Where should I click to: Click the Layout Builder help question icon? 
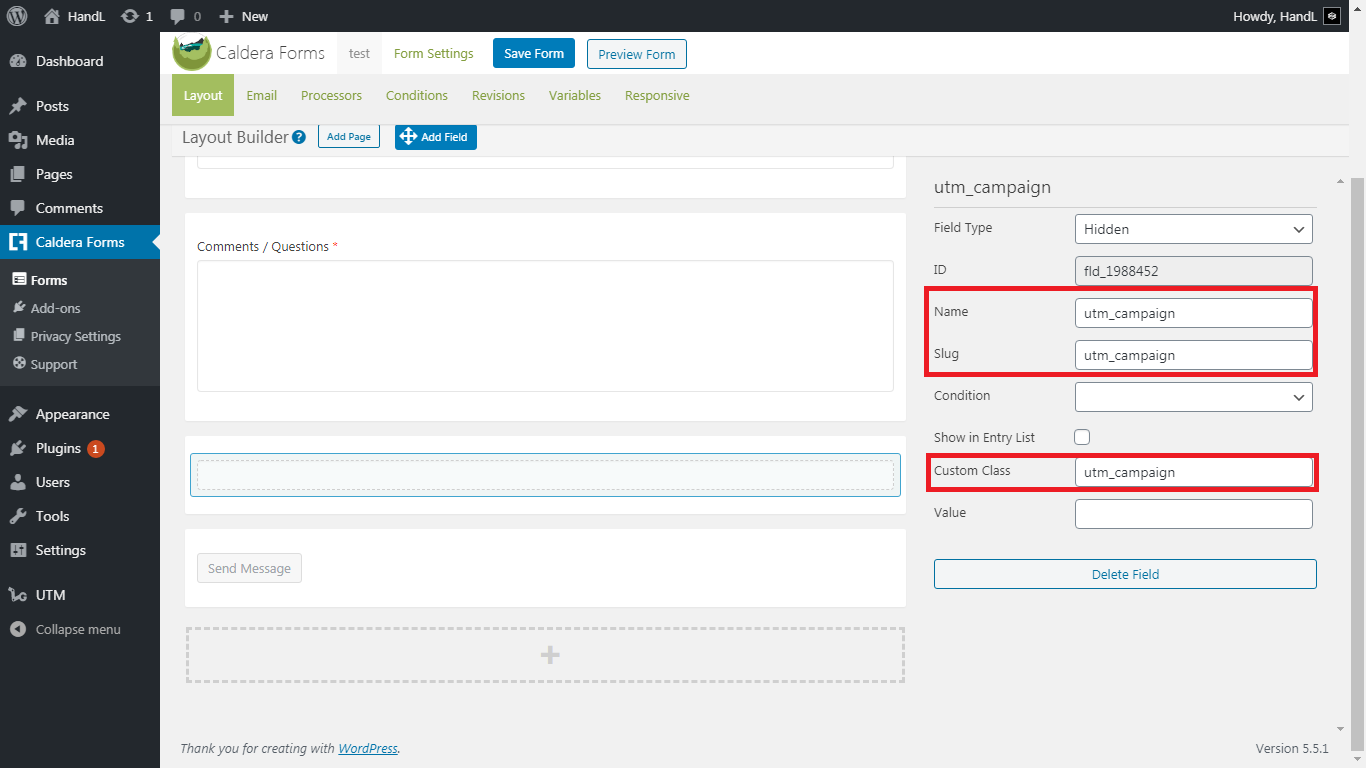(x=298, y=138)
